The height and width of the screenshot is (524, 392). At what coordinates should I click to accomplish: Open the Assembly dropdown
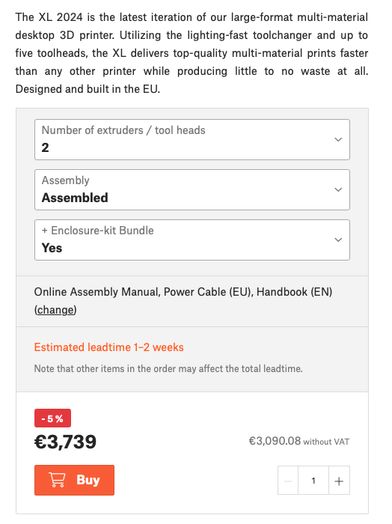tap(192, 190)
